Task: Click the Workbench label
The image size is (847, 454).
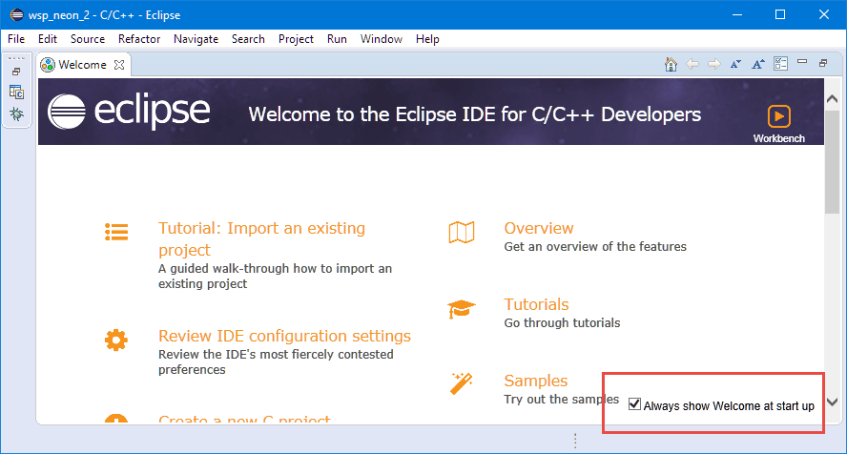Action: pyautogui.click(x=779, y=138)
